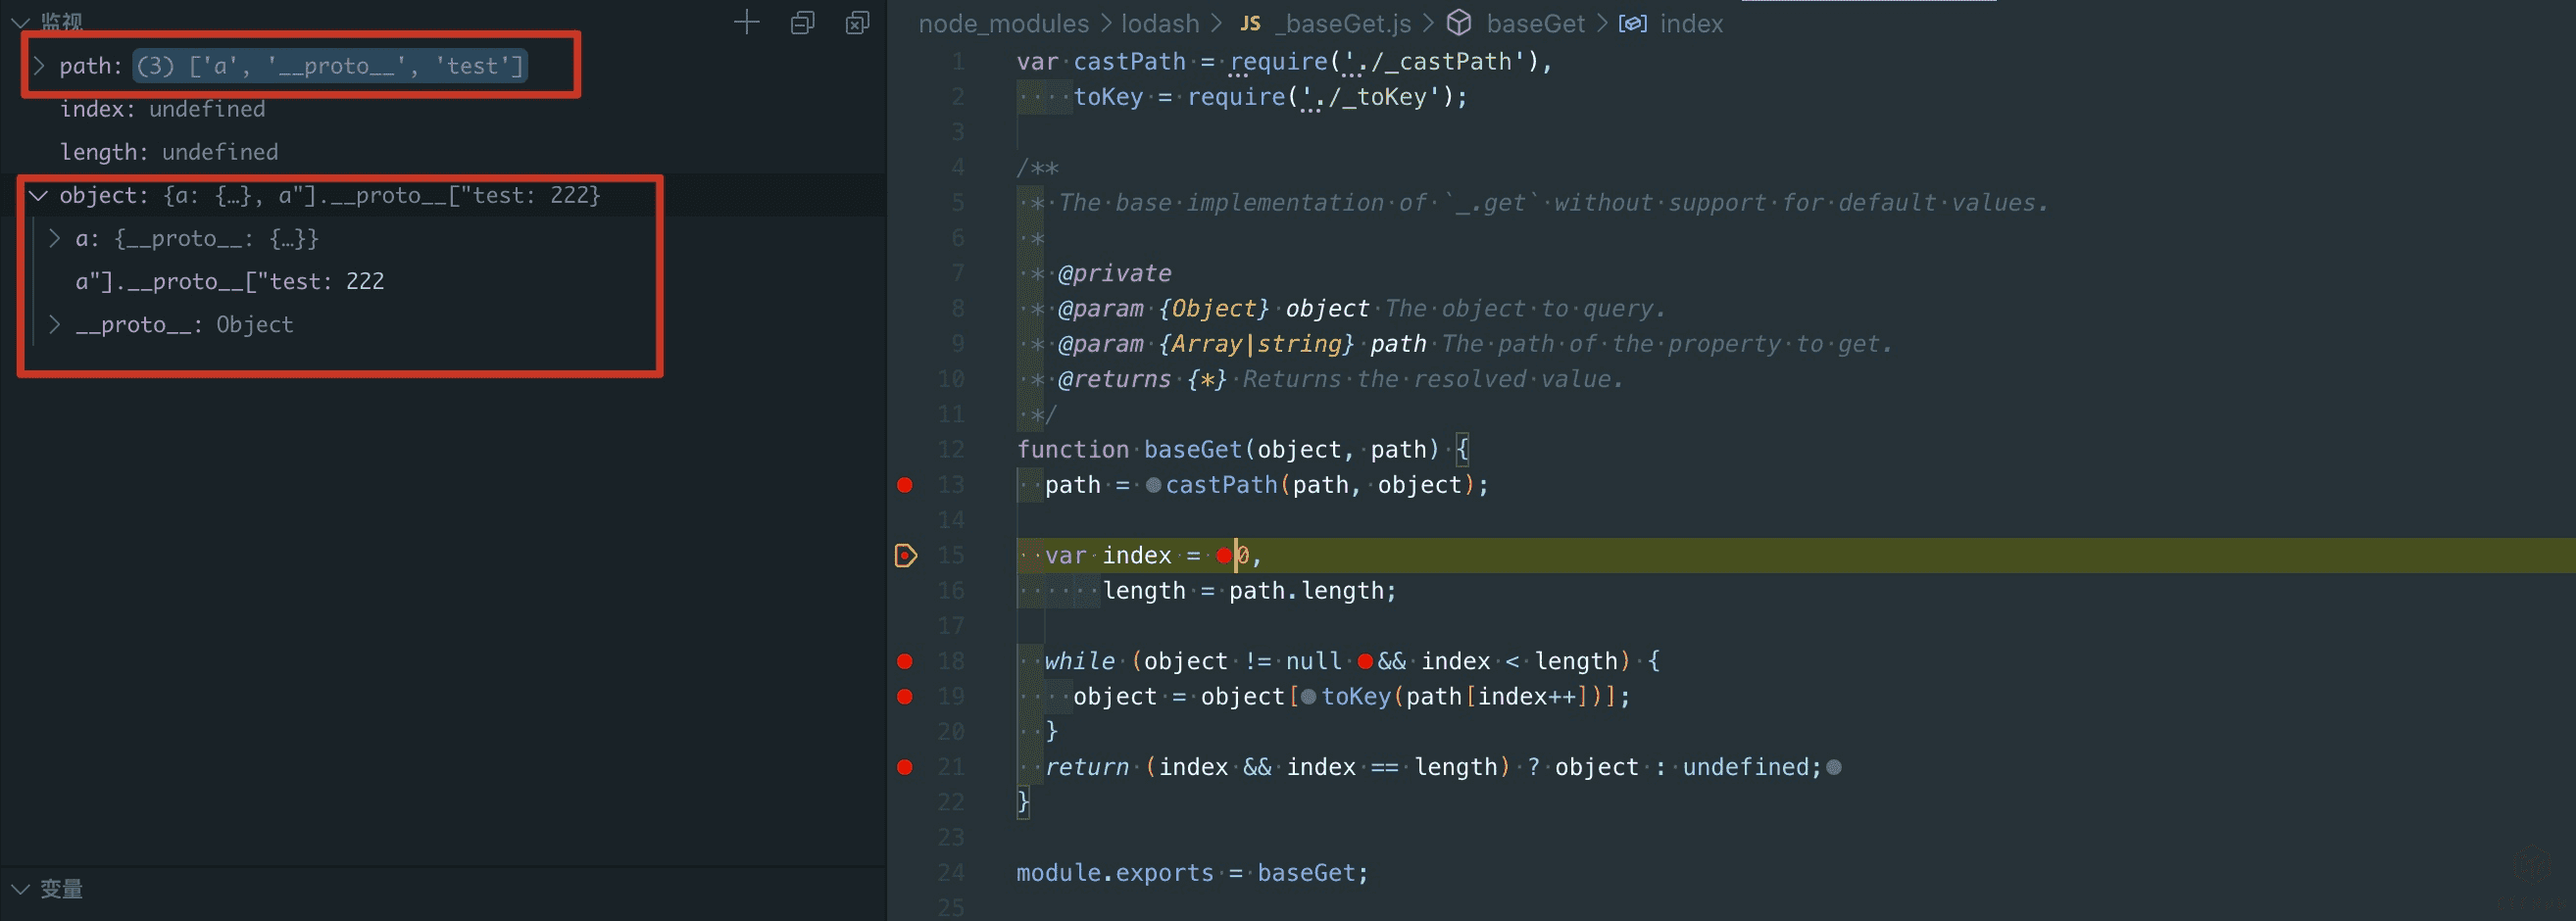Collapse the object watch expression

39,195
